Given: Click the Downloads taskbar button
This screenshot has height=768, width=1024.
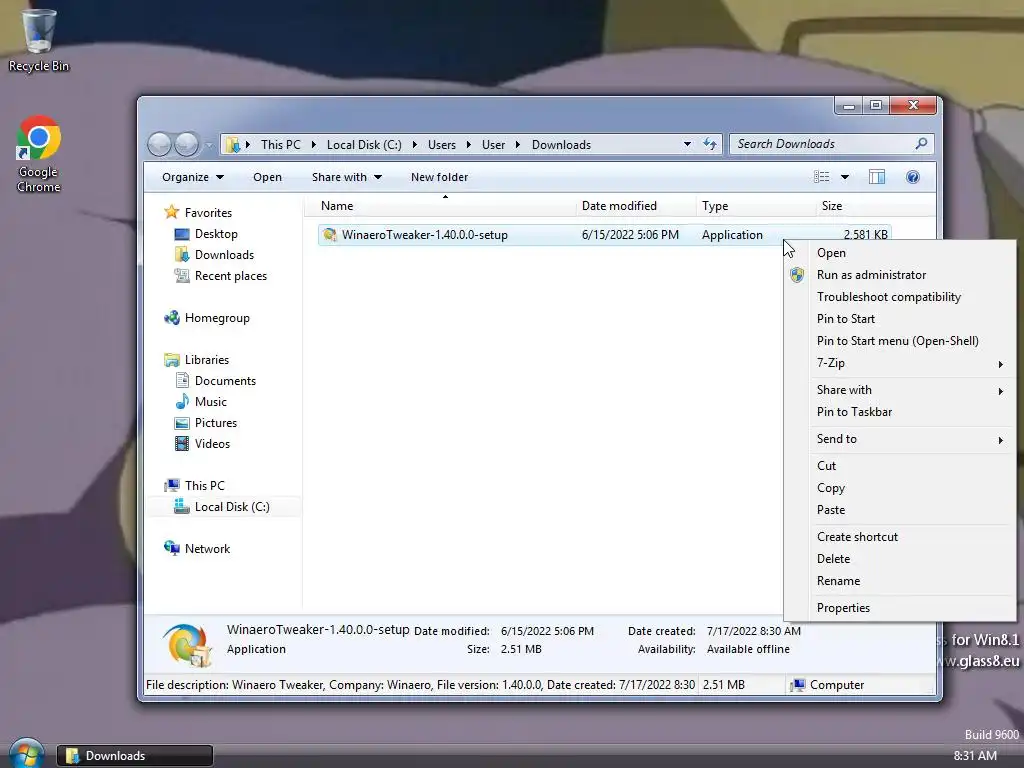Looking at the screenshot, I should [x=135, y=756].
